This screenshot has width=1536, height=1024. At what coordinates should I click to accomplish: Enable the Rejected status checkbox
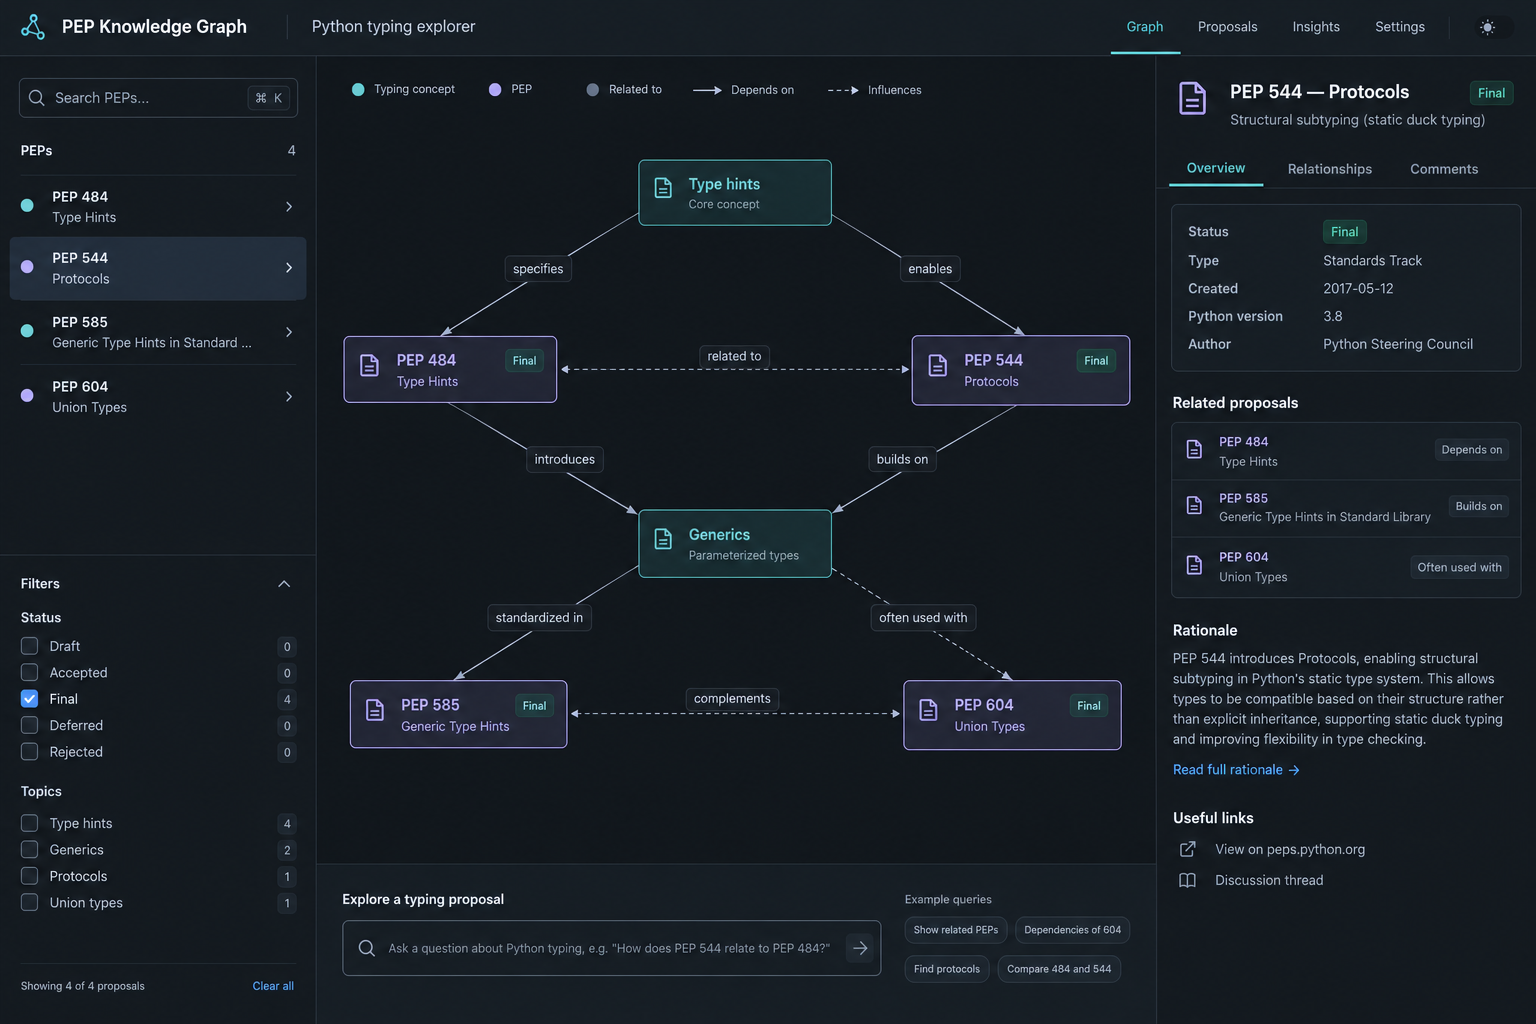tap(30, 751)
